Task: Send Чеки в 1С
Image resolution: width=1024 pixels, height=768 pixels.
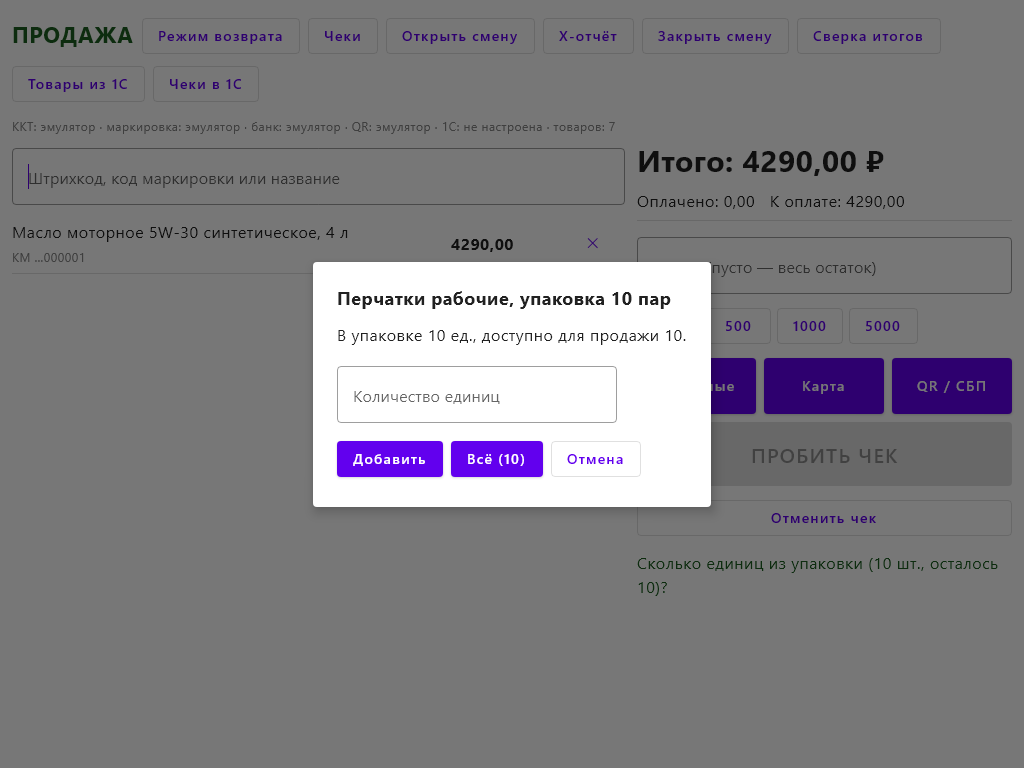Action: (x=206, y=84)
